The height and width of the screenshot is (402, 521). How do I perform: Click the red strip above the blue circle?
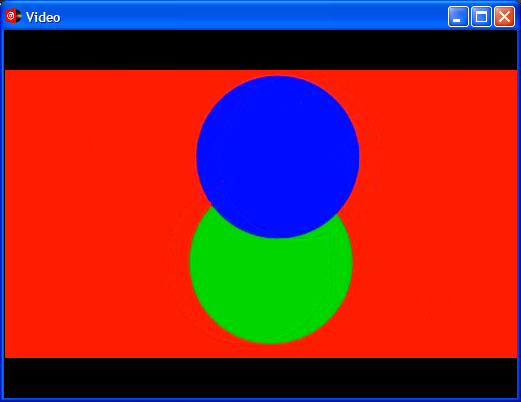point(278,73)
